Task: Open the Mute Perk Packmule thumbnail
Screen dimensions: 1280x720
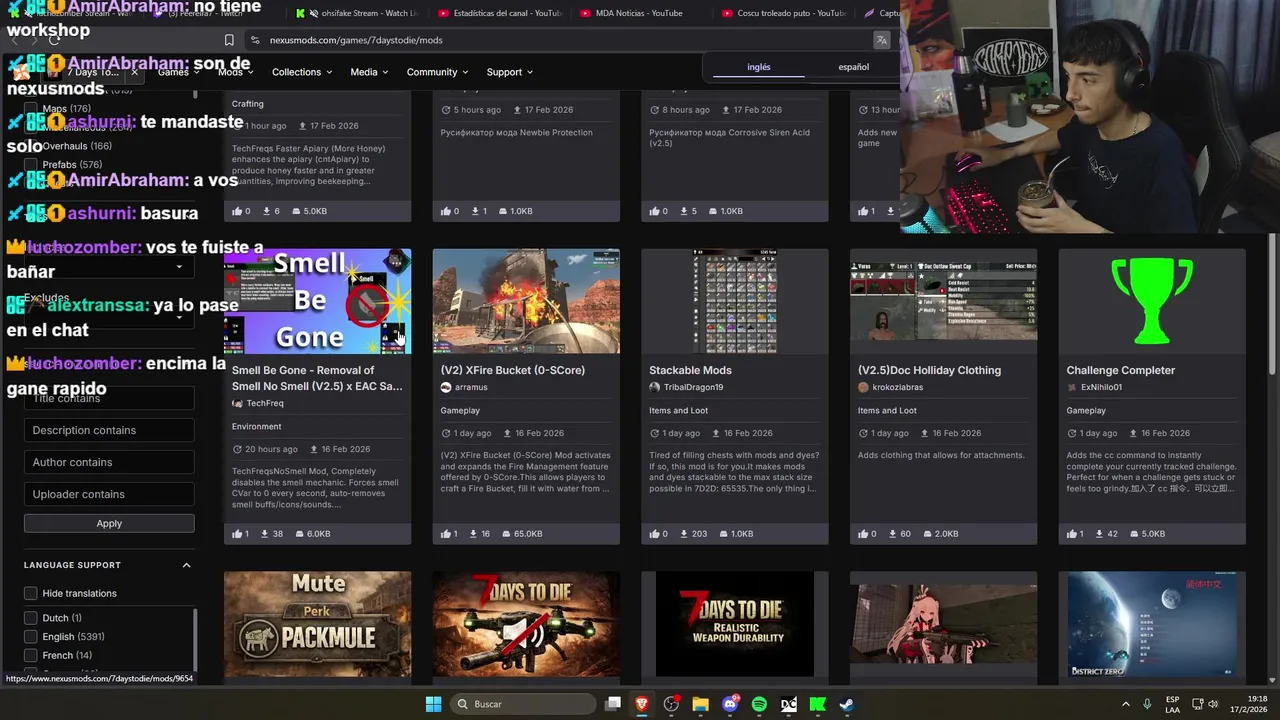Action: click(x=317, y=624)
